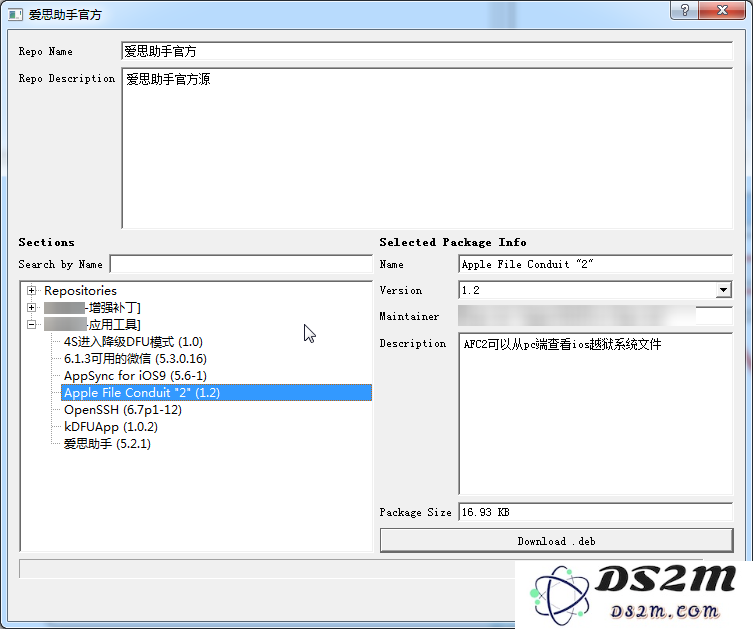Select 爱思助手 (5.2.1) package

coord(107,444)
